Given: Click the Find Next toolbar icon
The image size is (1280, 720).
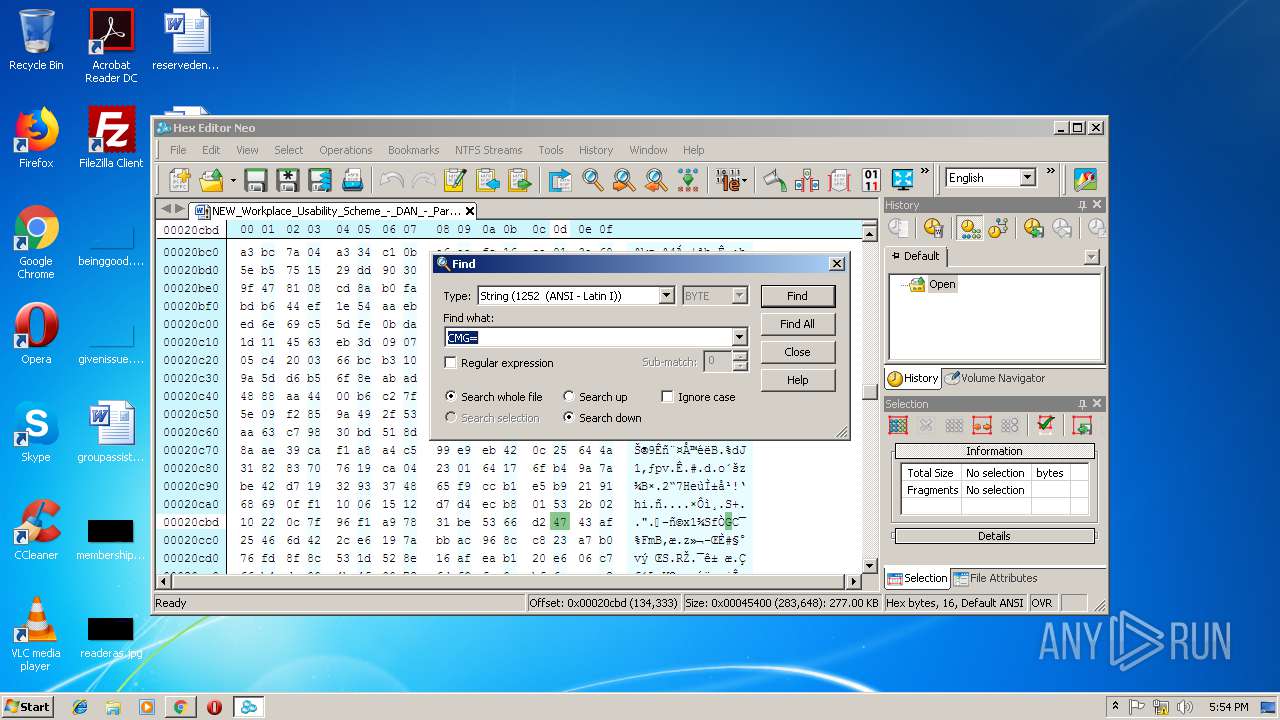Looking at the screenshot, I should (x=624, y=180).
